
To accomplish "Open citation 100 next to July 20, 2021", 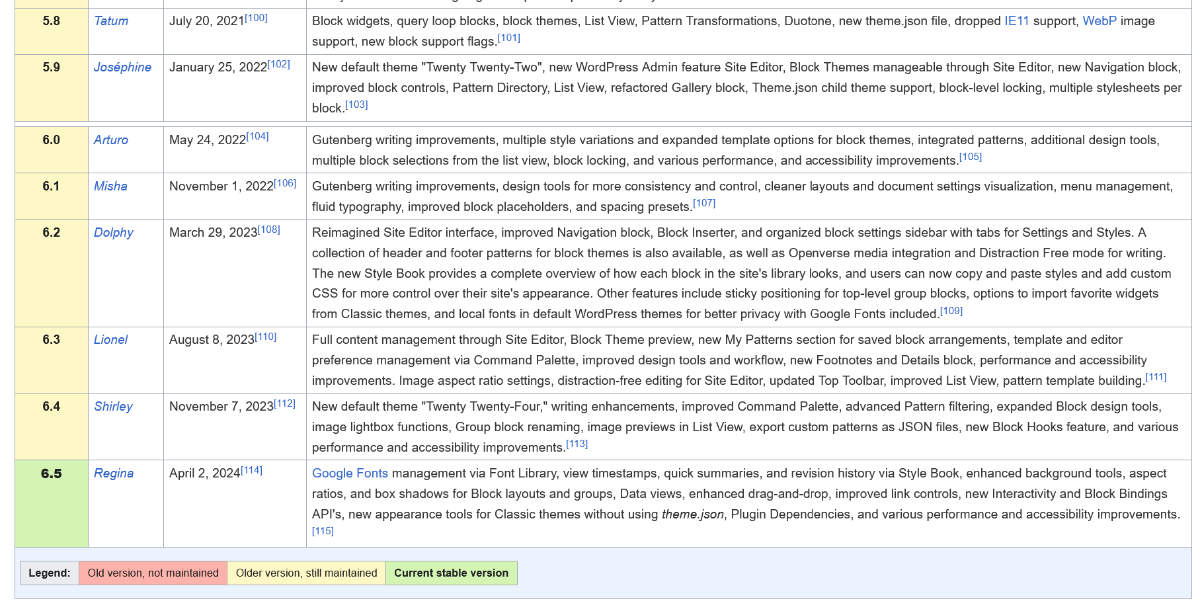I will tap(256, 17).
